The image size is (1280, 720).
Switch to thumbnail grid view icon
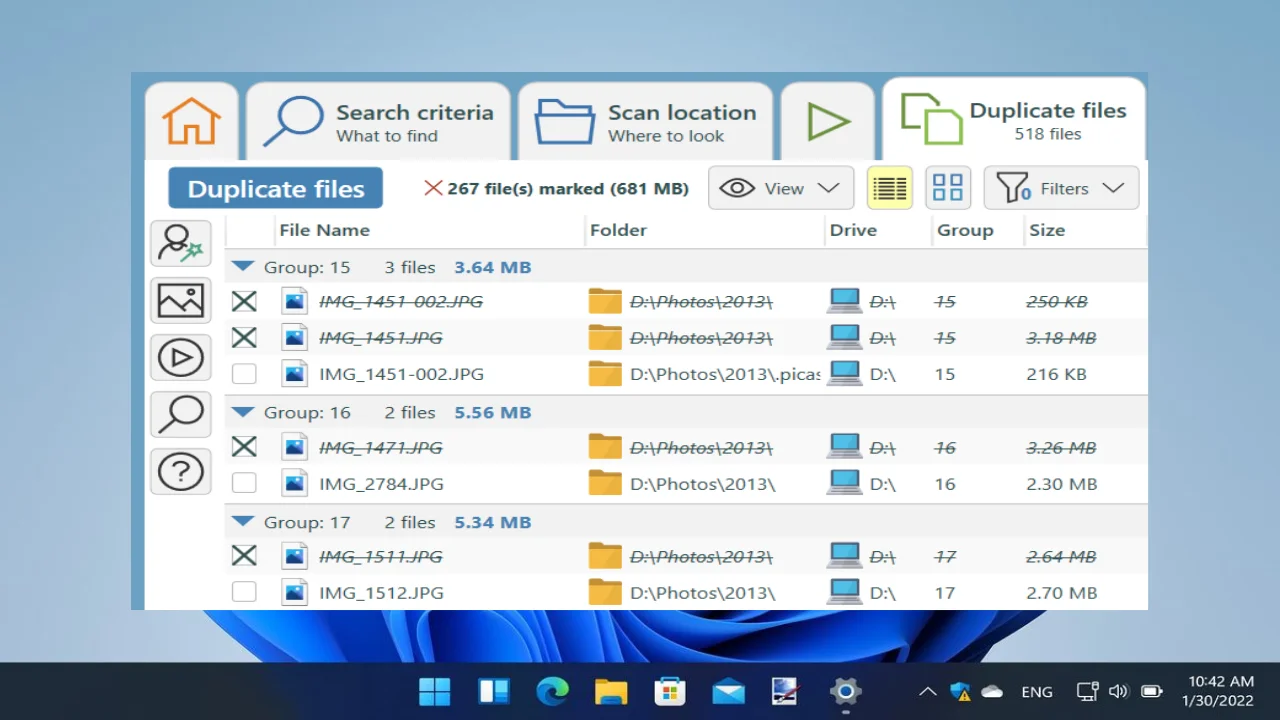coord(948,187)
